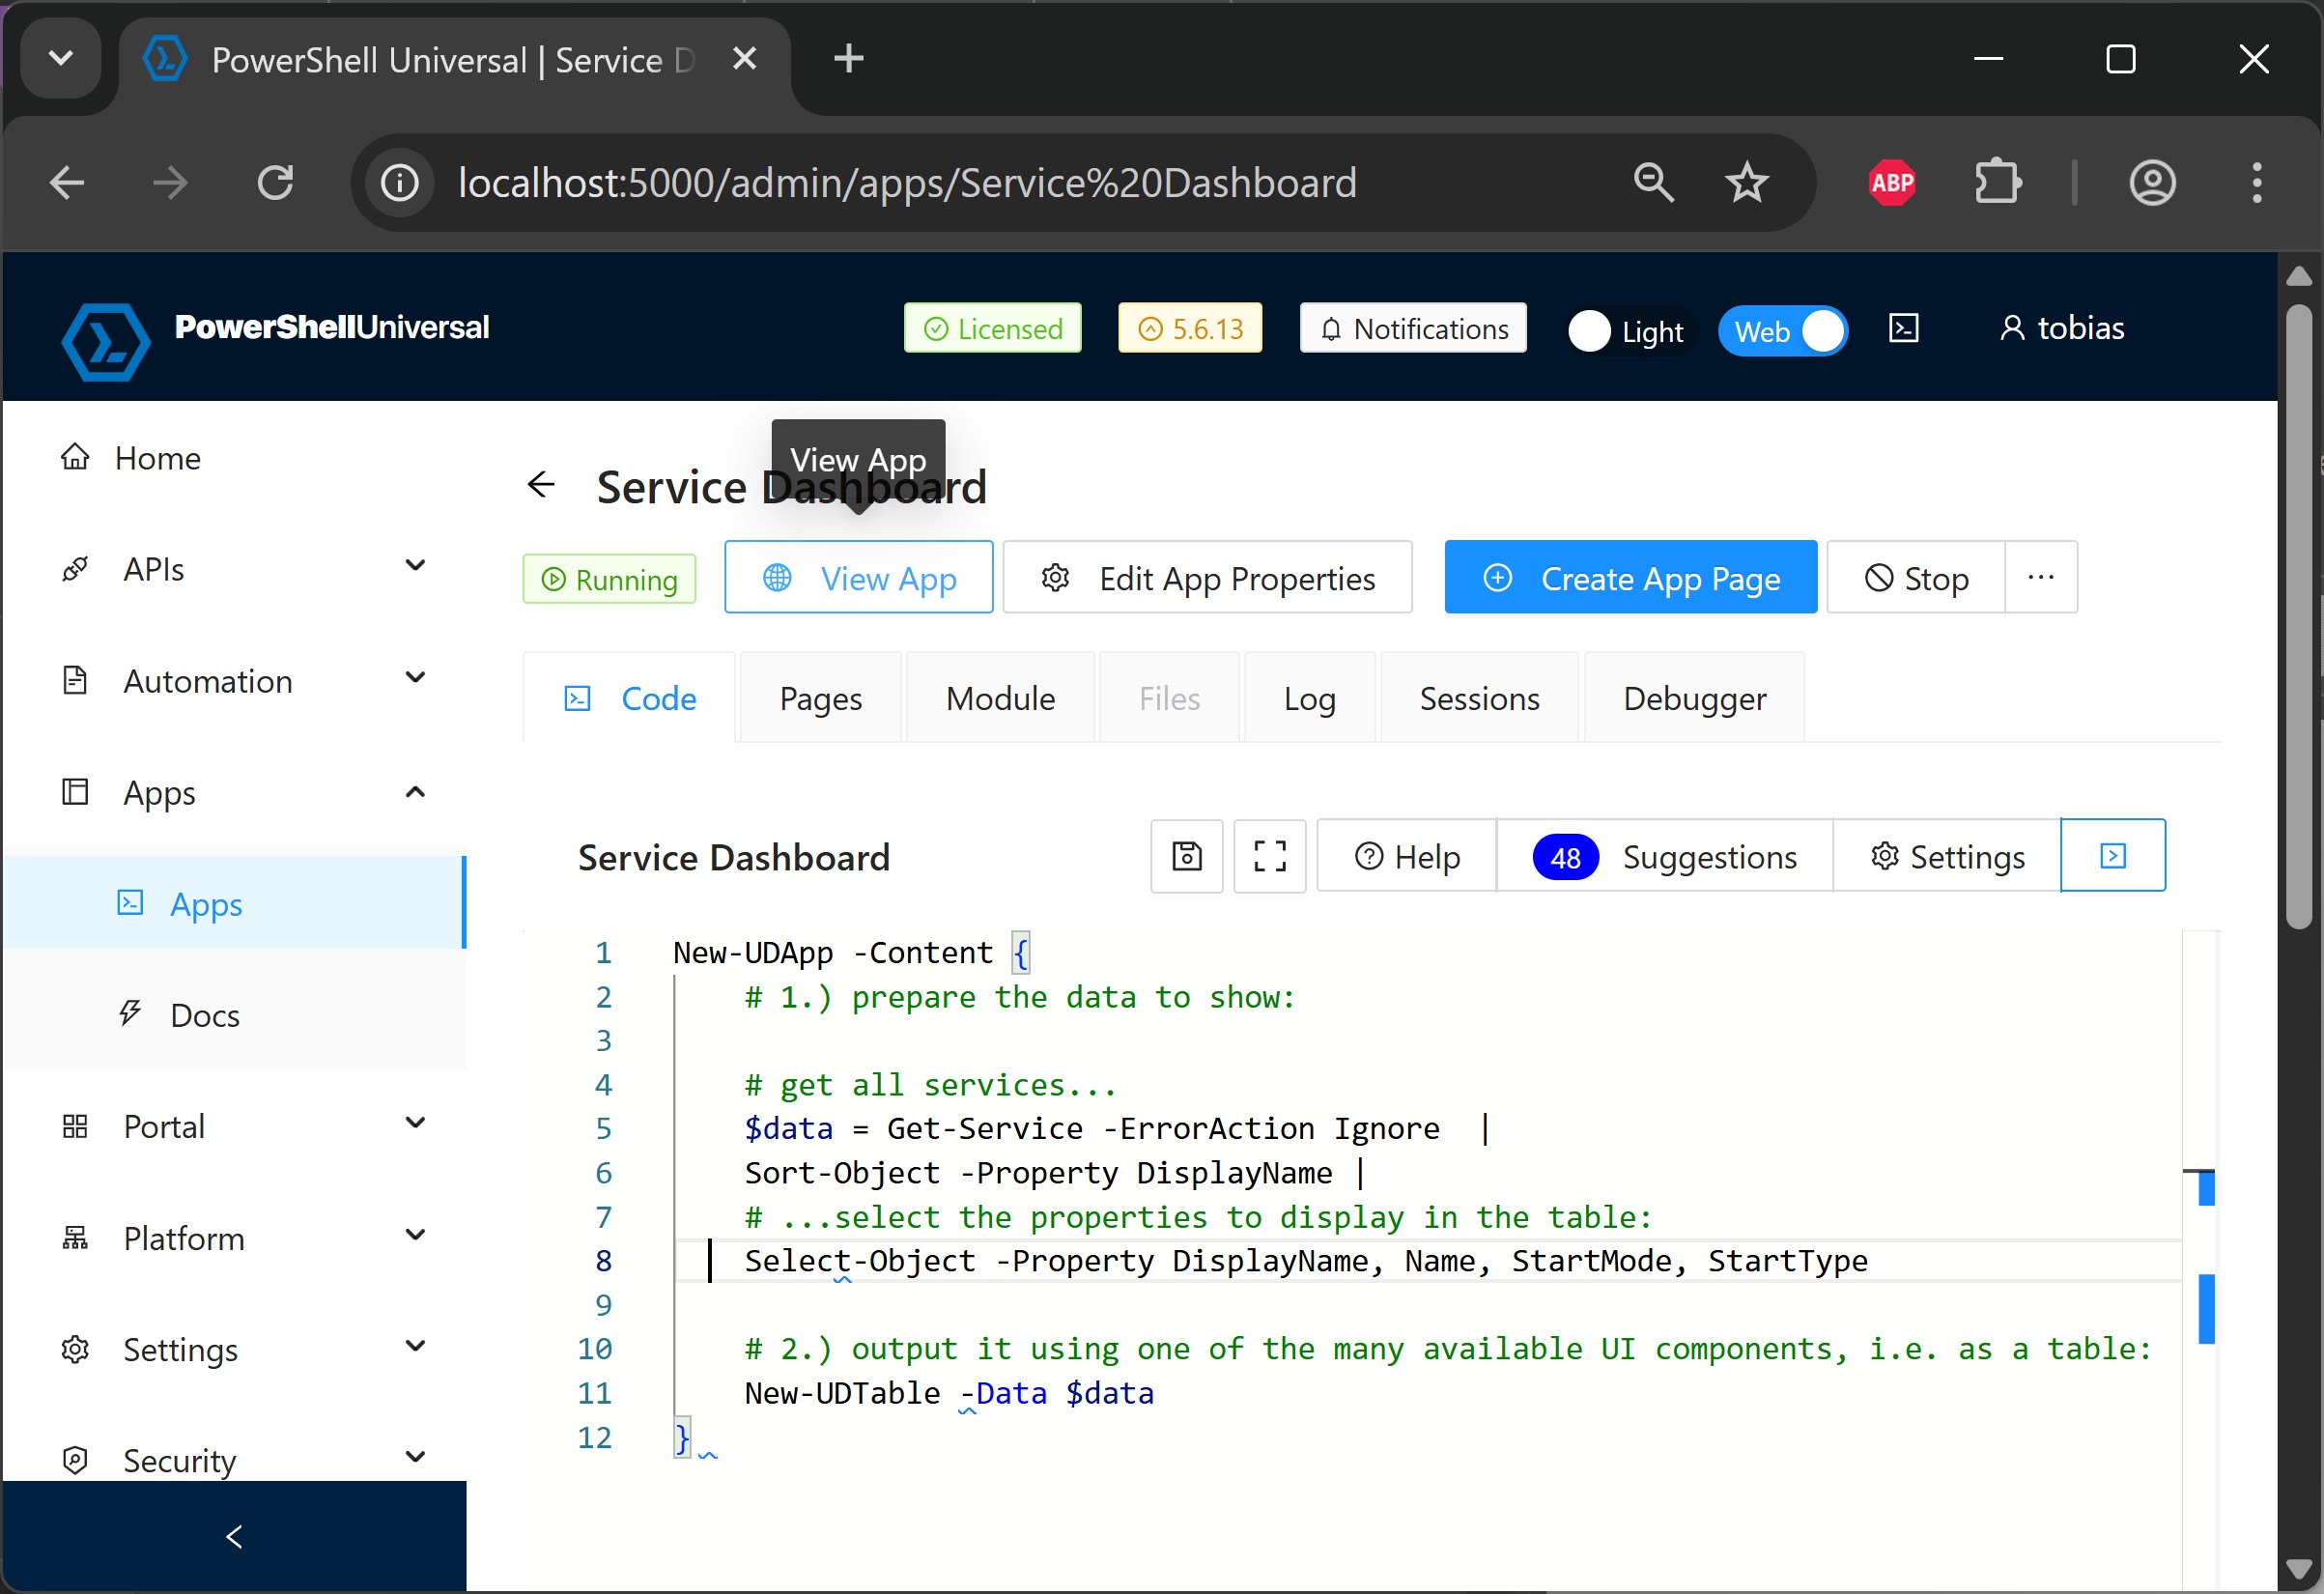This screenshot has height=1594, width=2324.
Task: Click the Create App Page button
Action: [x=1630, y=578]
